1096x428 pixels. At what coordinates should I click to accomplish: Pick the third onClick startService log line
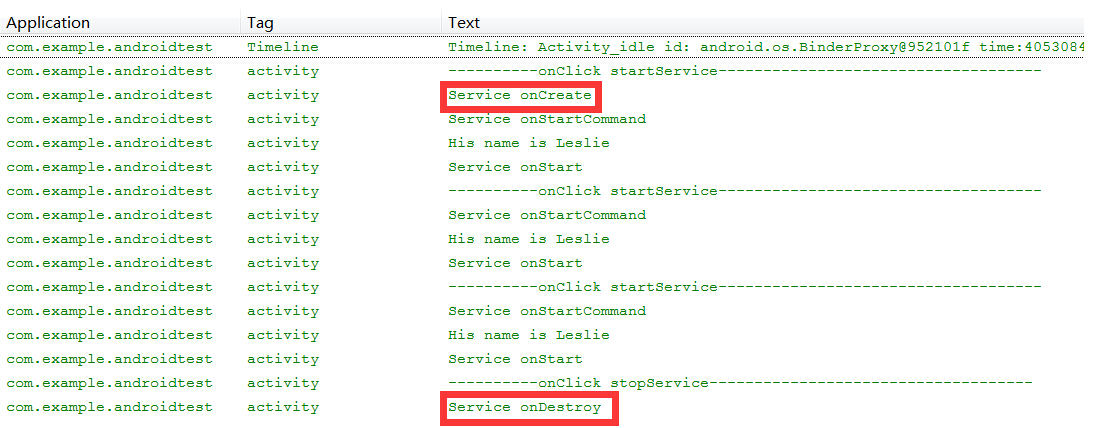[745, 287]
